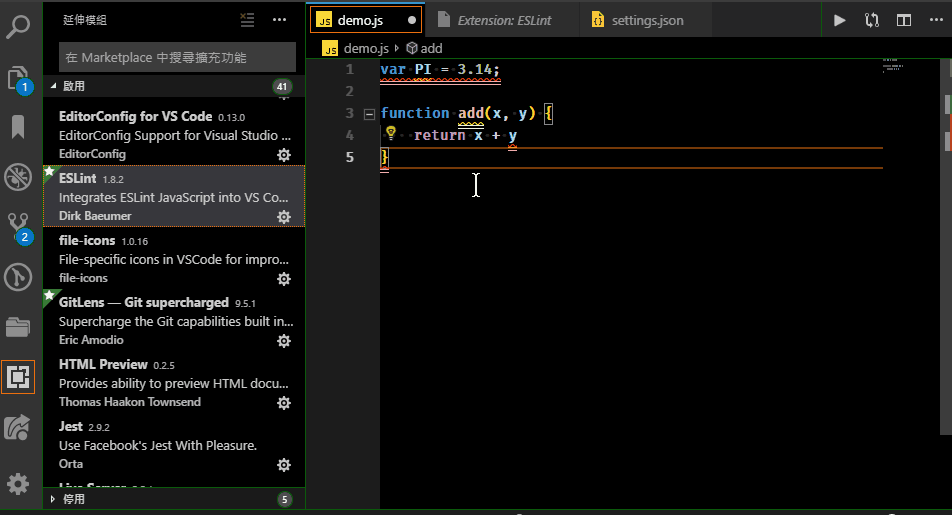
Task: Clear extensions search results icon
Action: tap(247, 20)
